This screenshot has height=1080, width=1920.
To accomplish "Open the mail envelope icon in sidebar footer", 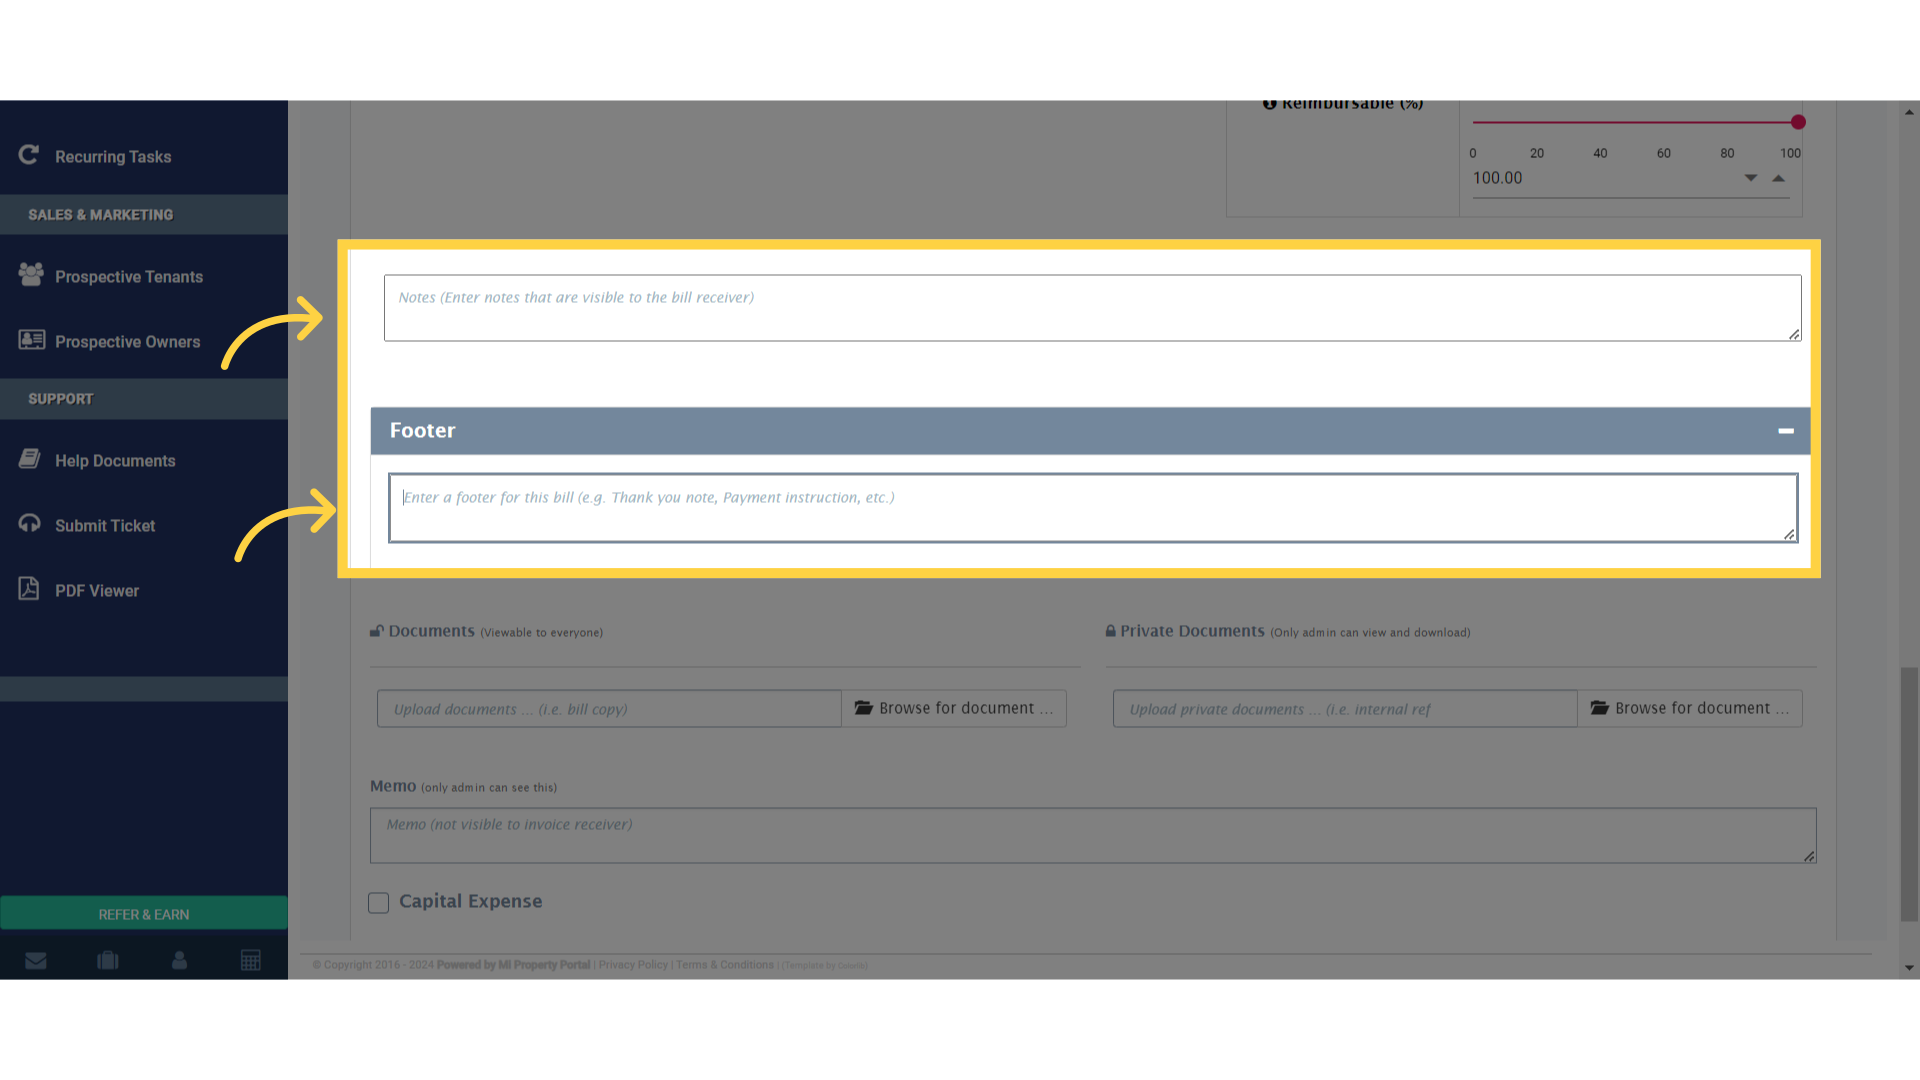I will coord(36,961).
